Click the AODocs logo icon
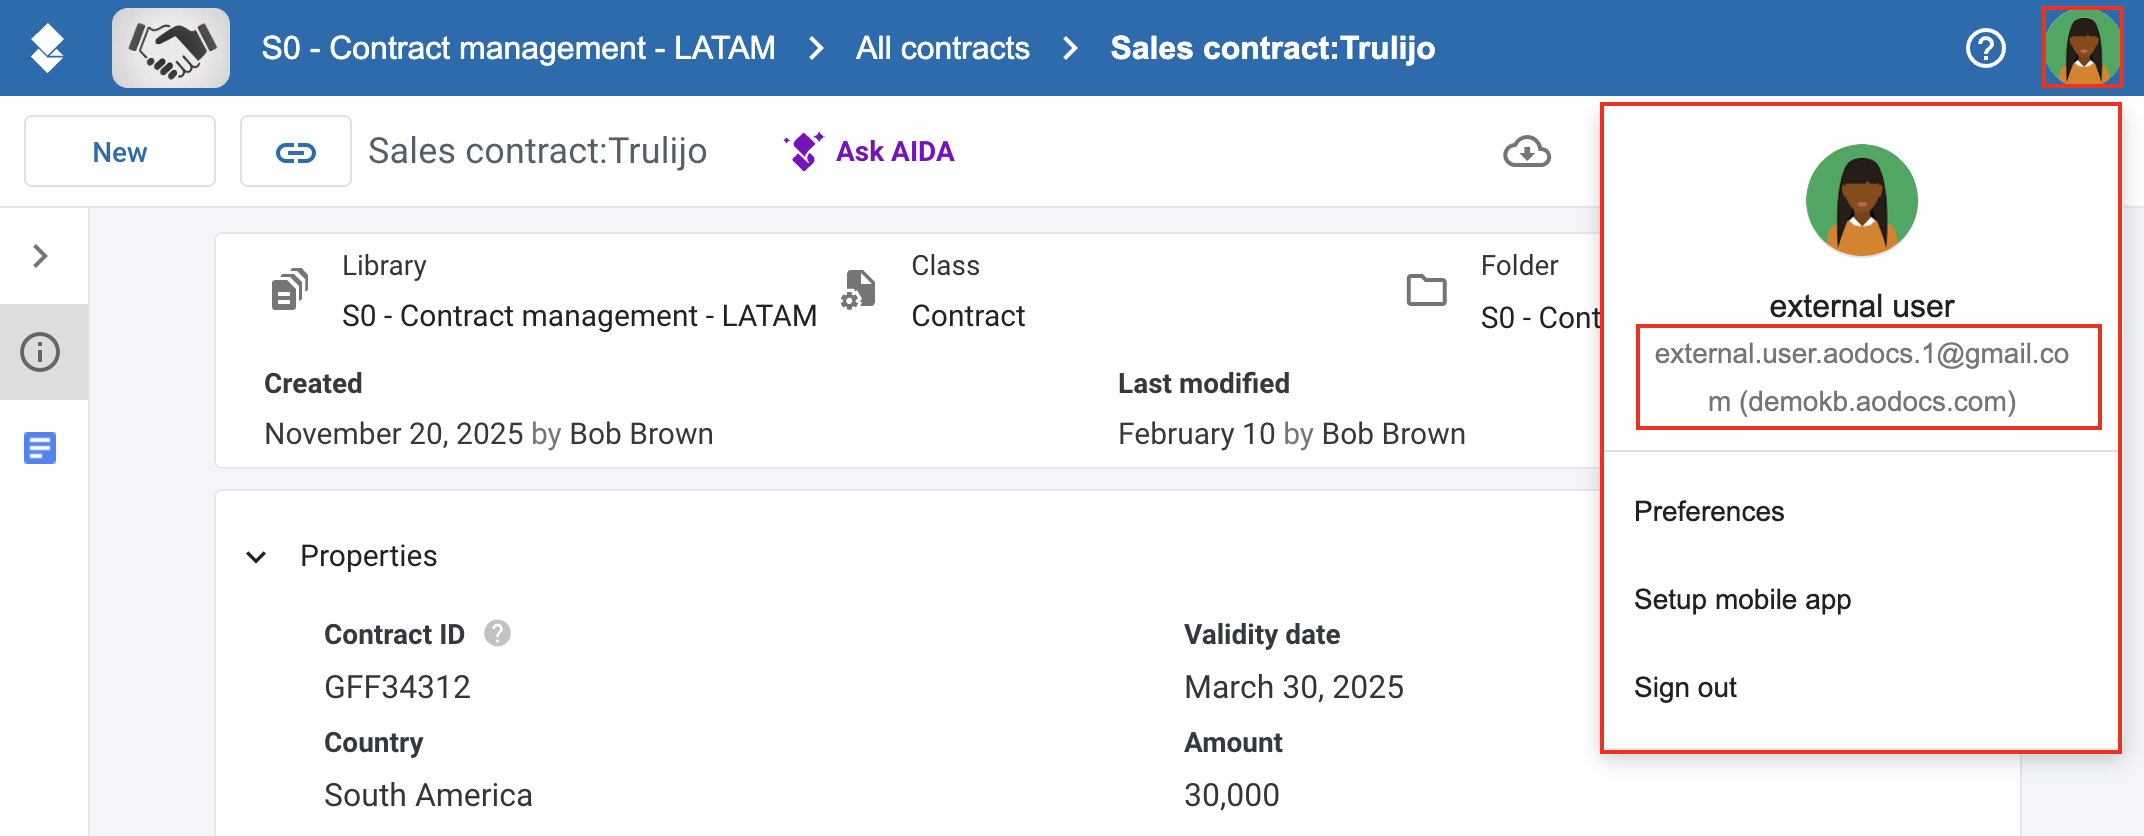This screenshot has height=836, width=2144. point(47,48)
